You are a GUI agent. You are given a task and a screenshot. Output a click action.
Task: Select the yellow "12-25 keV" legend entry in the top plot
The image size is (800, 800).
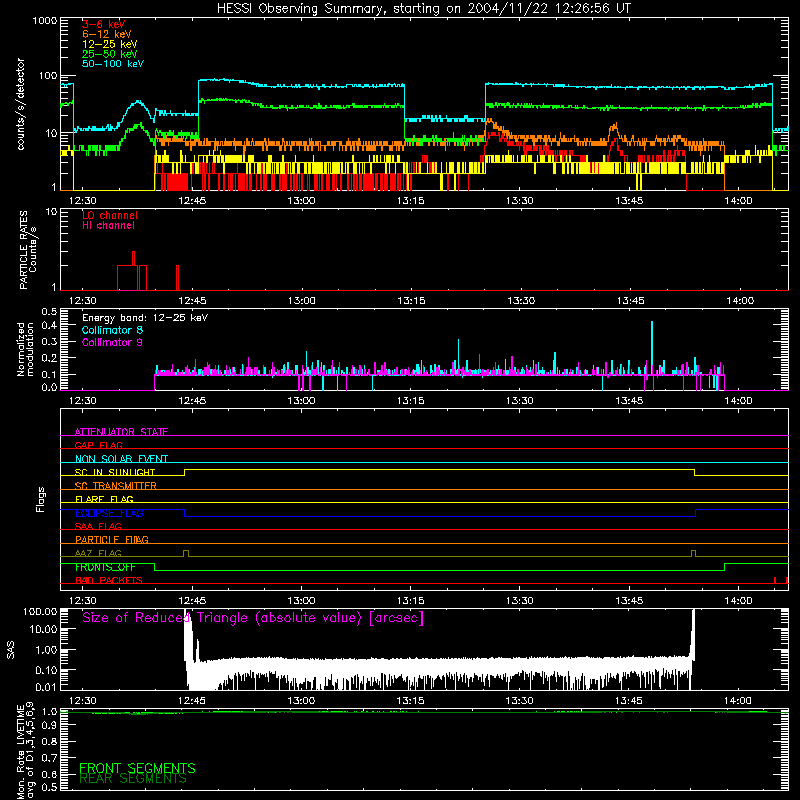[110, 44]
